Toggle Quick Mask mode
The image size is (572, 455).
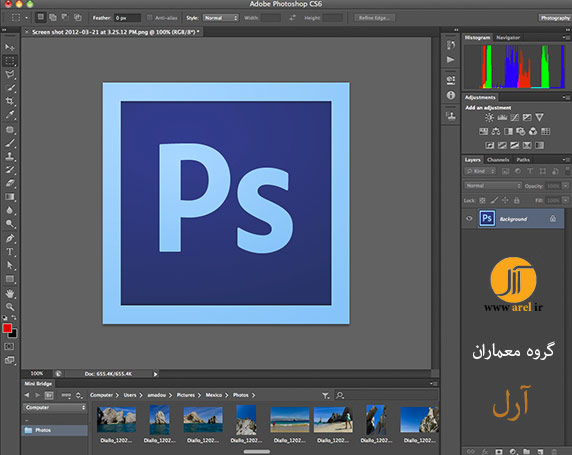point(9,347)
